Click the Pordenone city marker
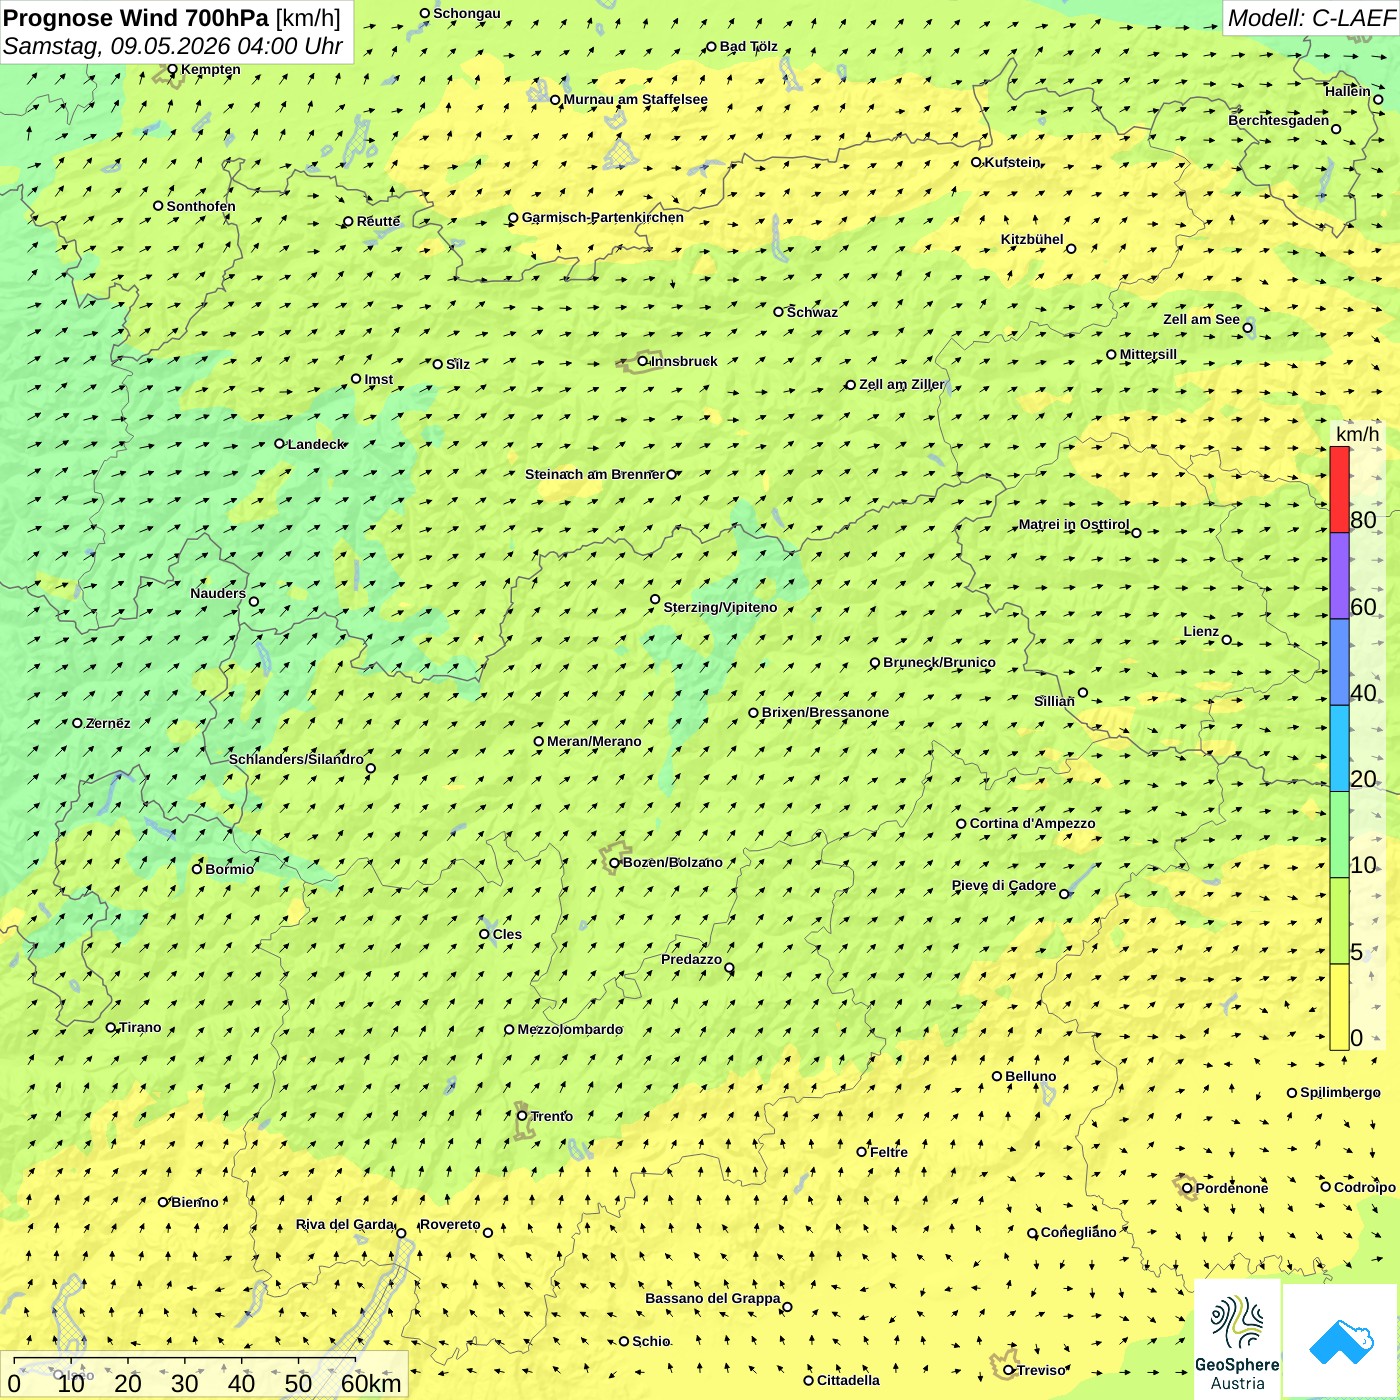 point(1187,1188)
